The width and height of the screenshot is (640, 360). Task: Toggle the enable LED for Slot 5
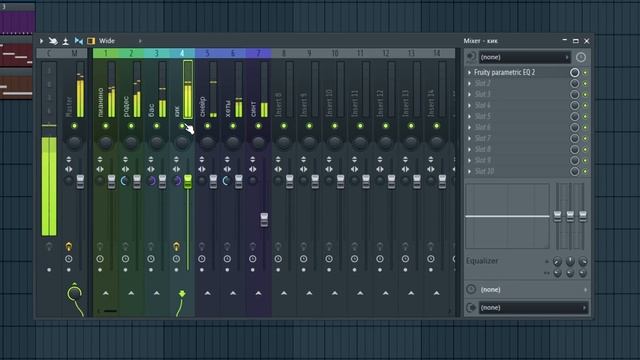585,117
